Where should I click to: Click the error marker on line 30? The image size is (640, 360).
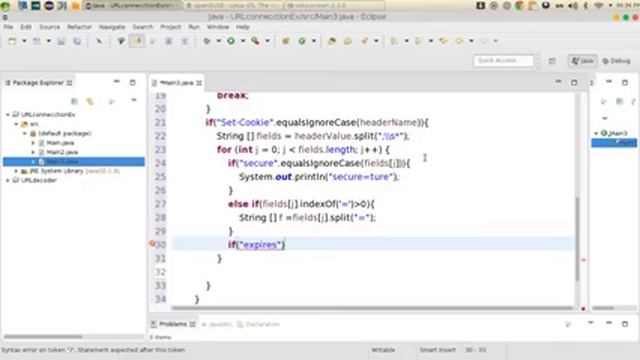click(152, 244)
